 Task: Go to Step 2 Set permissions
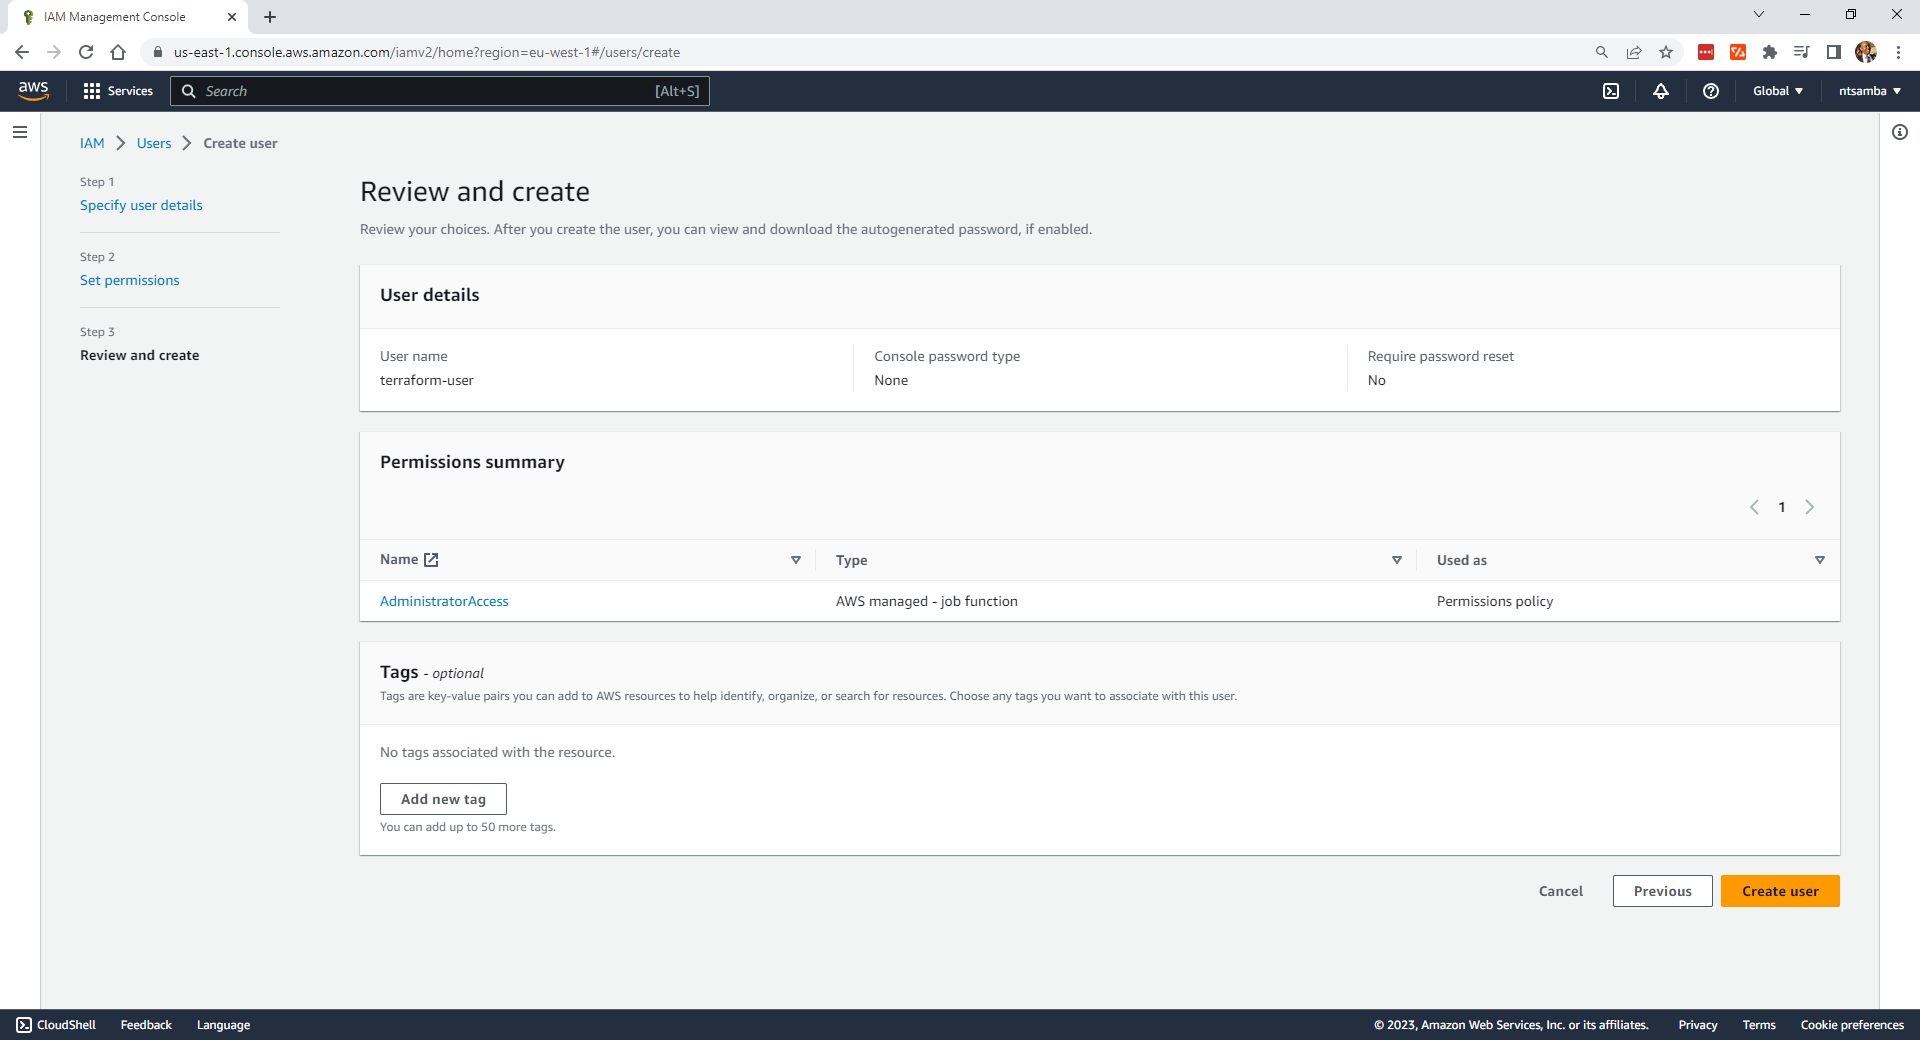pos(130,280)
